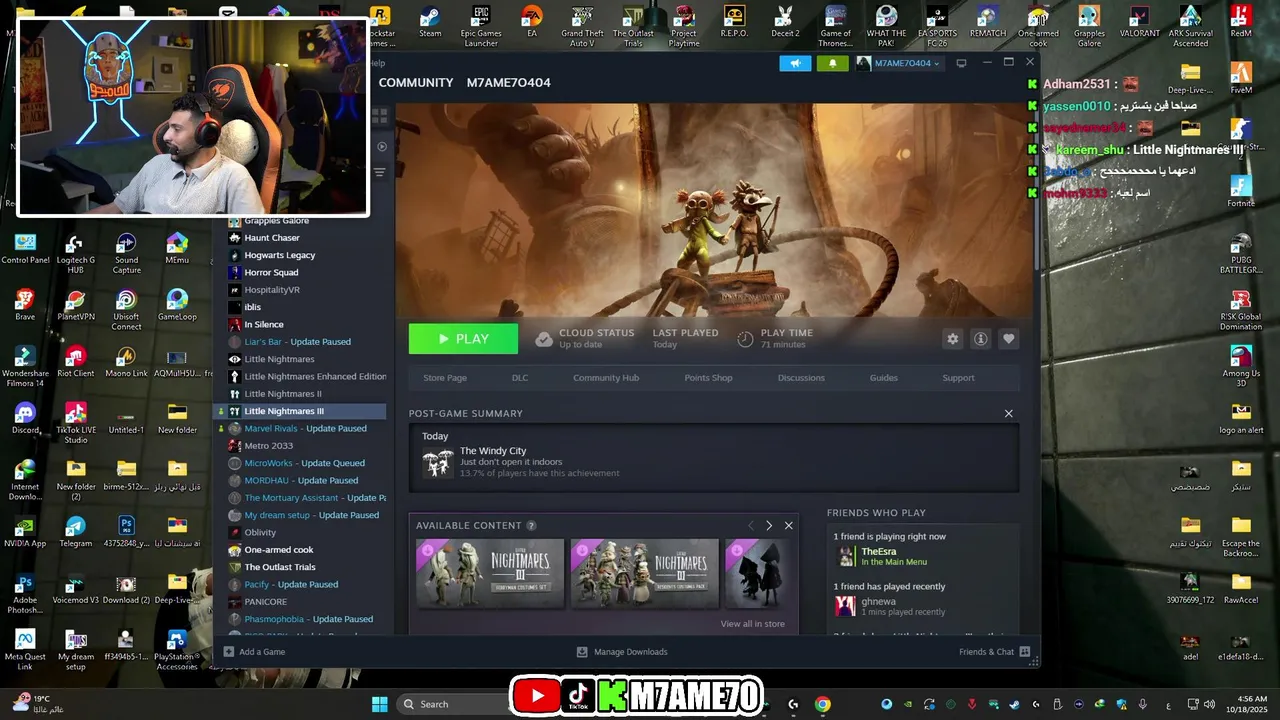Open the M7AME7O404 profile tab
Image resolution: width=1280 pixels, height=720 pixels.
pyautogui.click(x=508, y=83)
